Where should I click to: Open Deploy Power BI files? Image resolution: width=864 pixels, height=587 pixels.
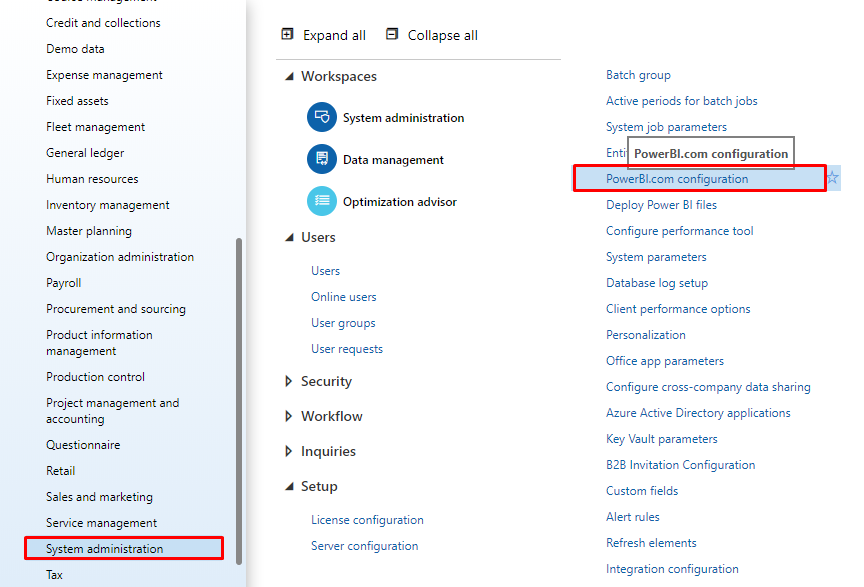[x=661, y=205]
